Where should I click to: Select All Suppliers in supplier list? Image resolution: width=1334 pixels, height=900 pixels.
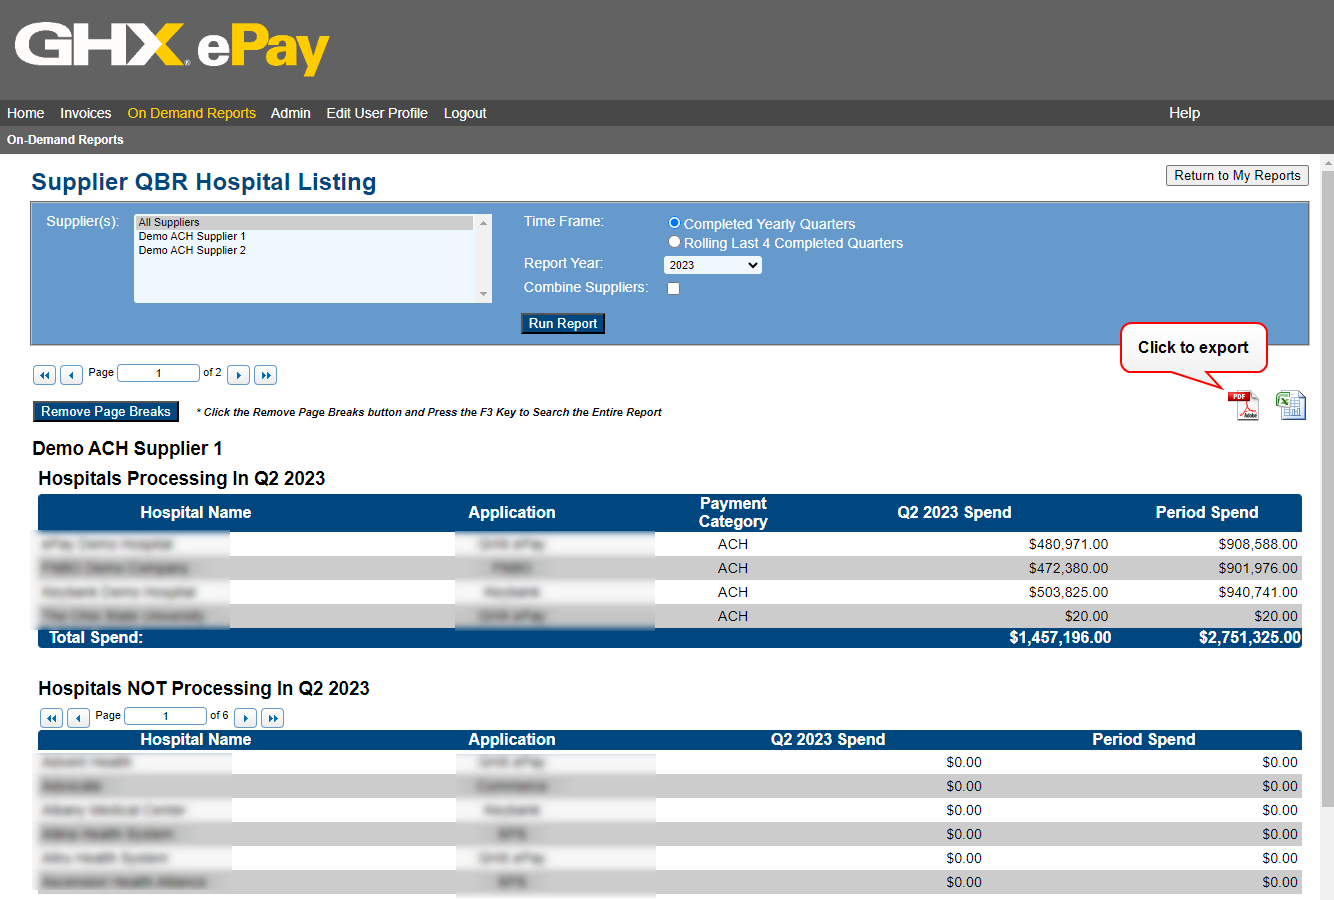pos(305,222)
